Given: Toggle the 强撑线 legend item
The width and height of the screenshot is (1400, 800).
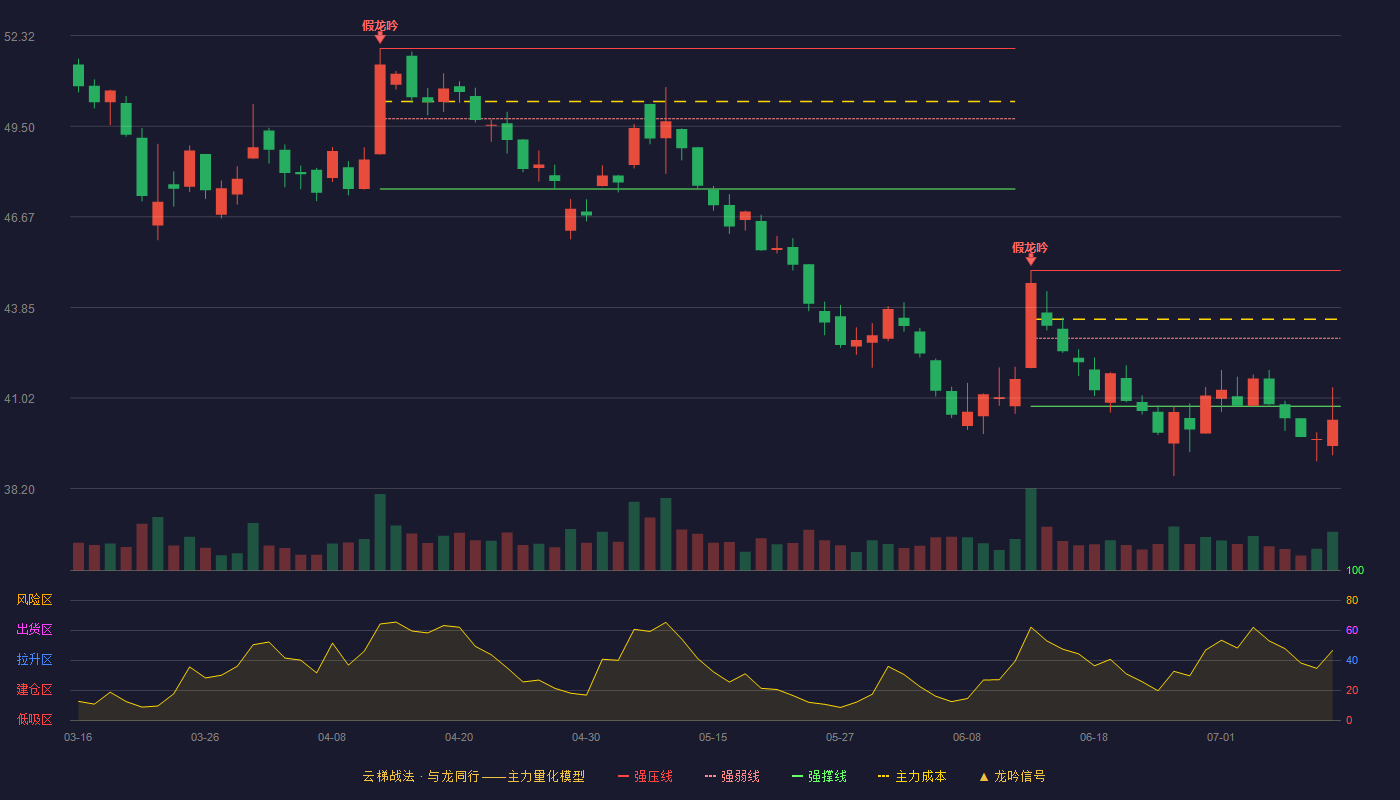Looking at the screenshot, I should tap(819, 776).
